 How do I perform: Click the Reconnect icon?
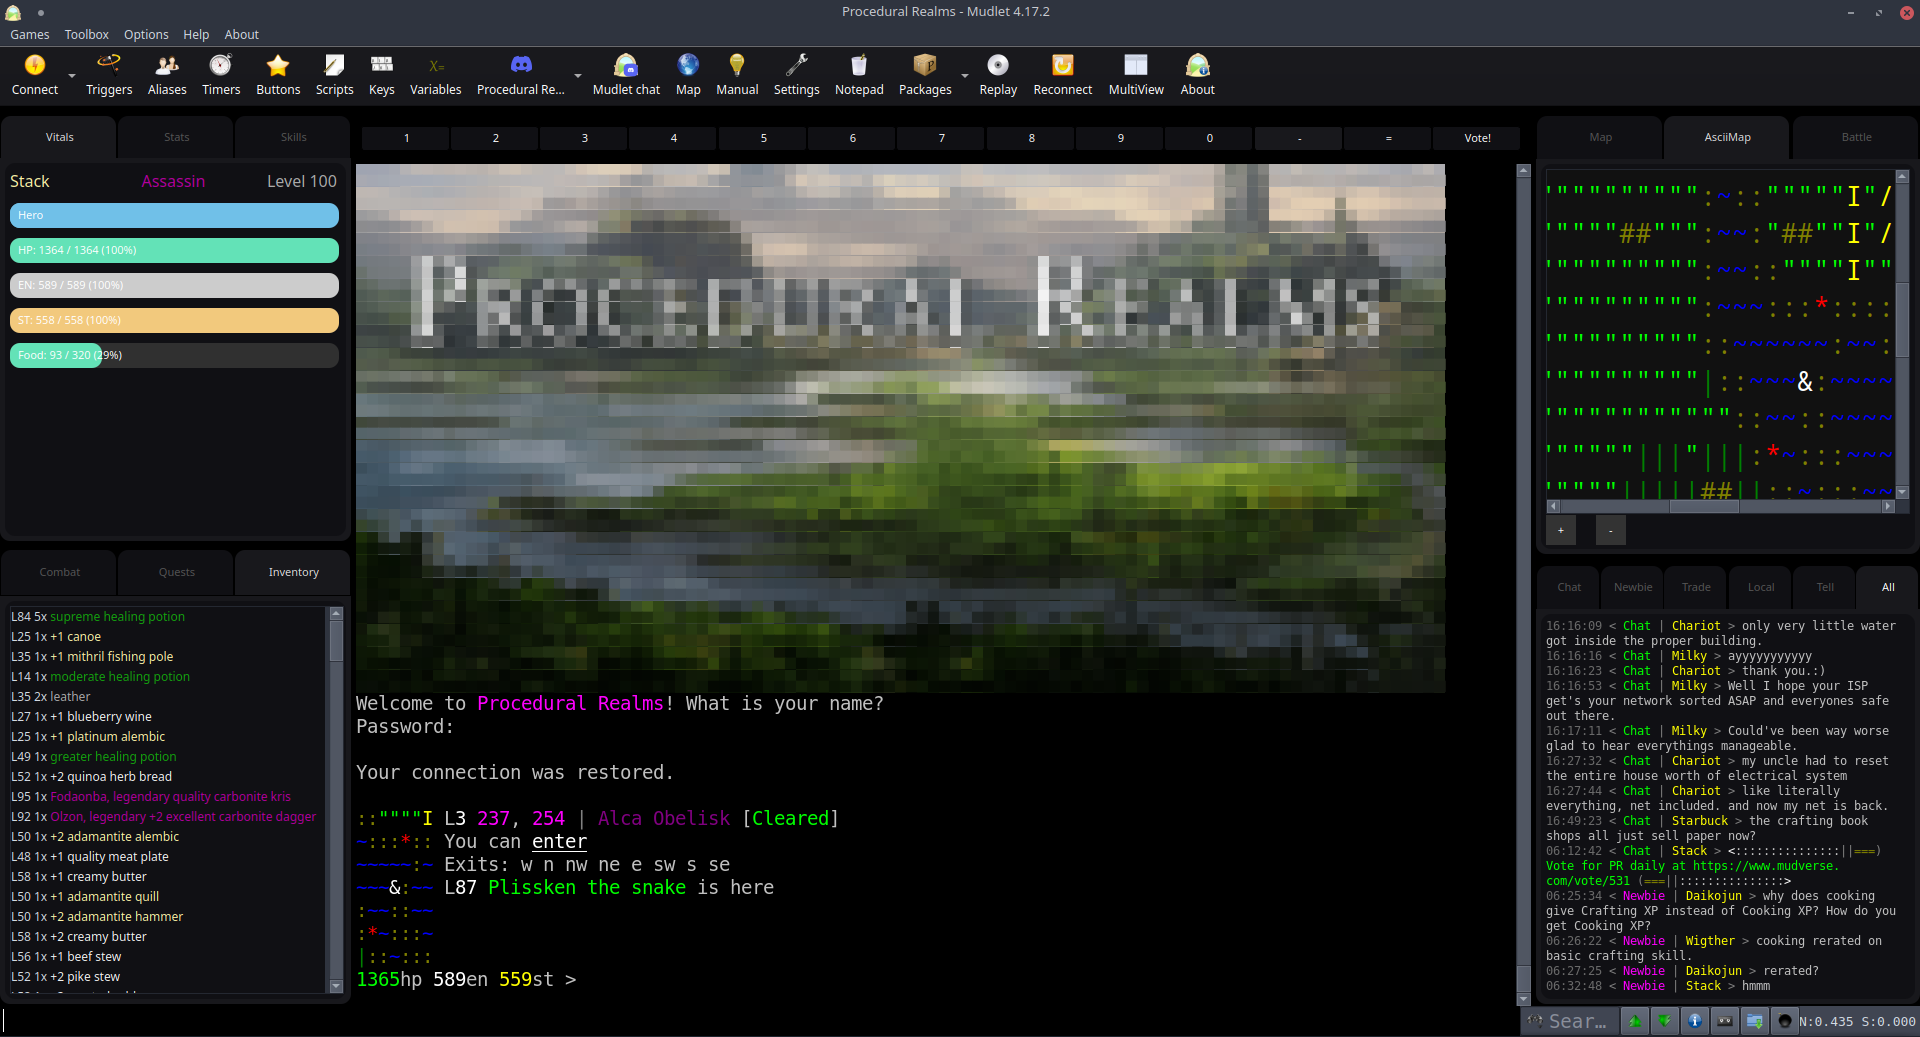(1063, 75)
